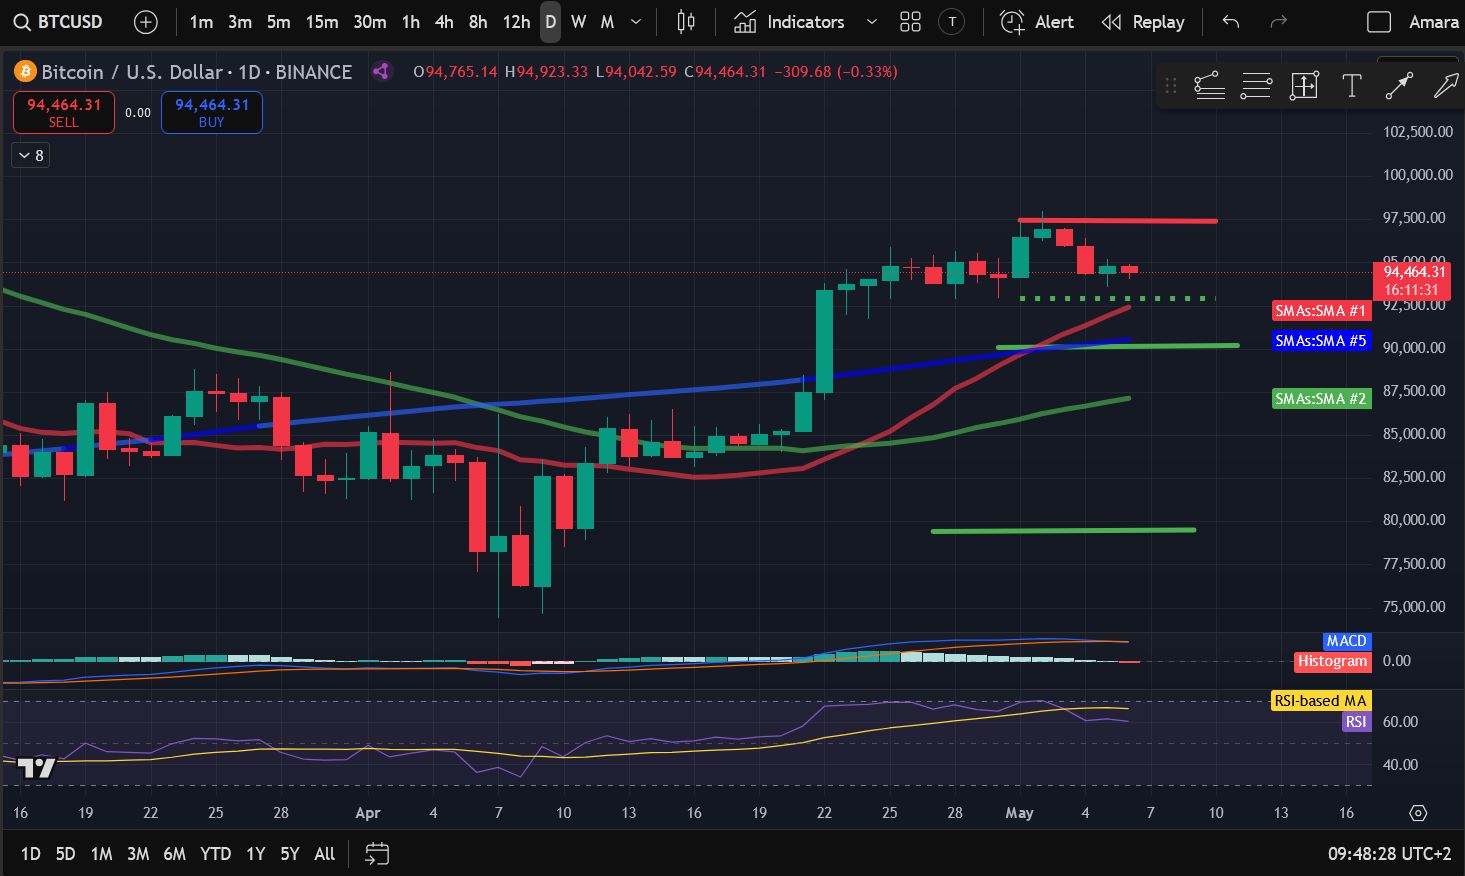The height and width of the screenshot is (876, 1465).
Task: Open the candlestick chart type selector
Action: (686, 22)
